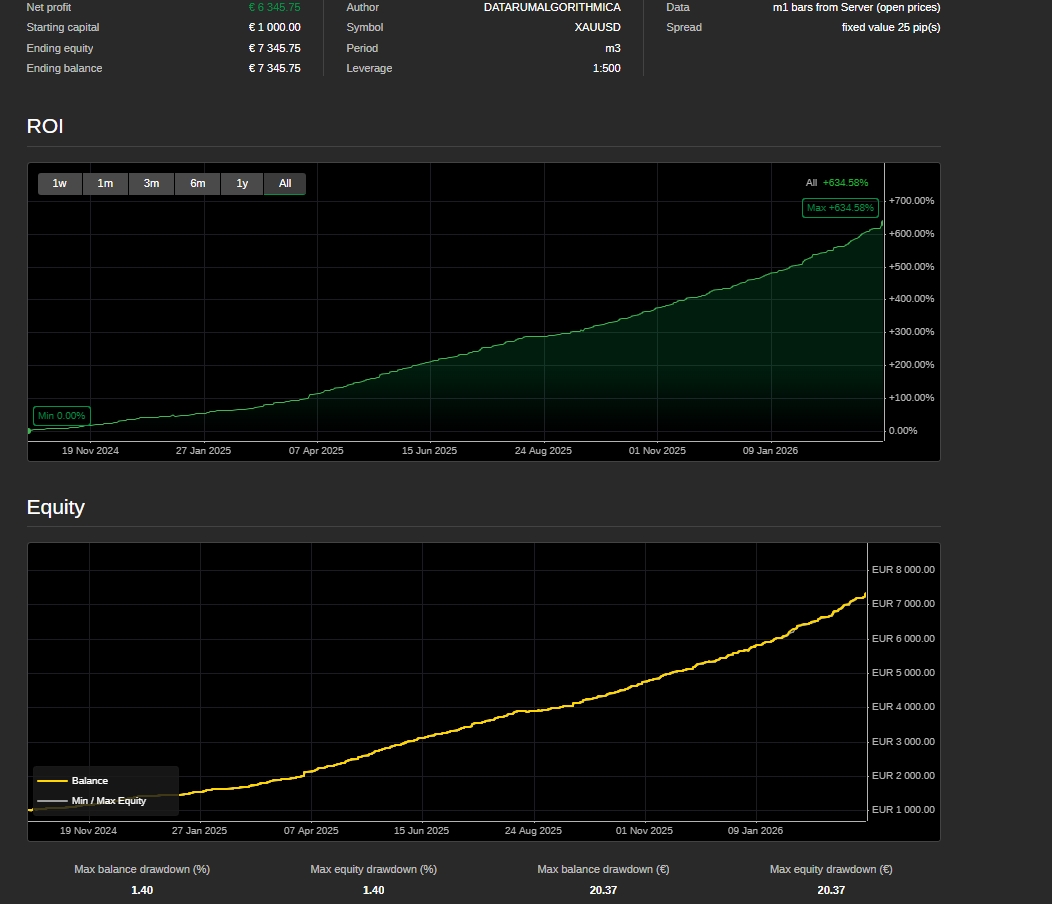Click the Min 0.00% chart marker
This screenshot has height=904, width=1052.
tap(61, 416)
